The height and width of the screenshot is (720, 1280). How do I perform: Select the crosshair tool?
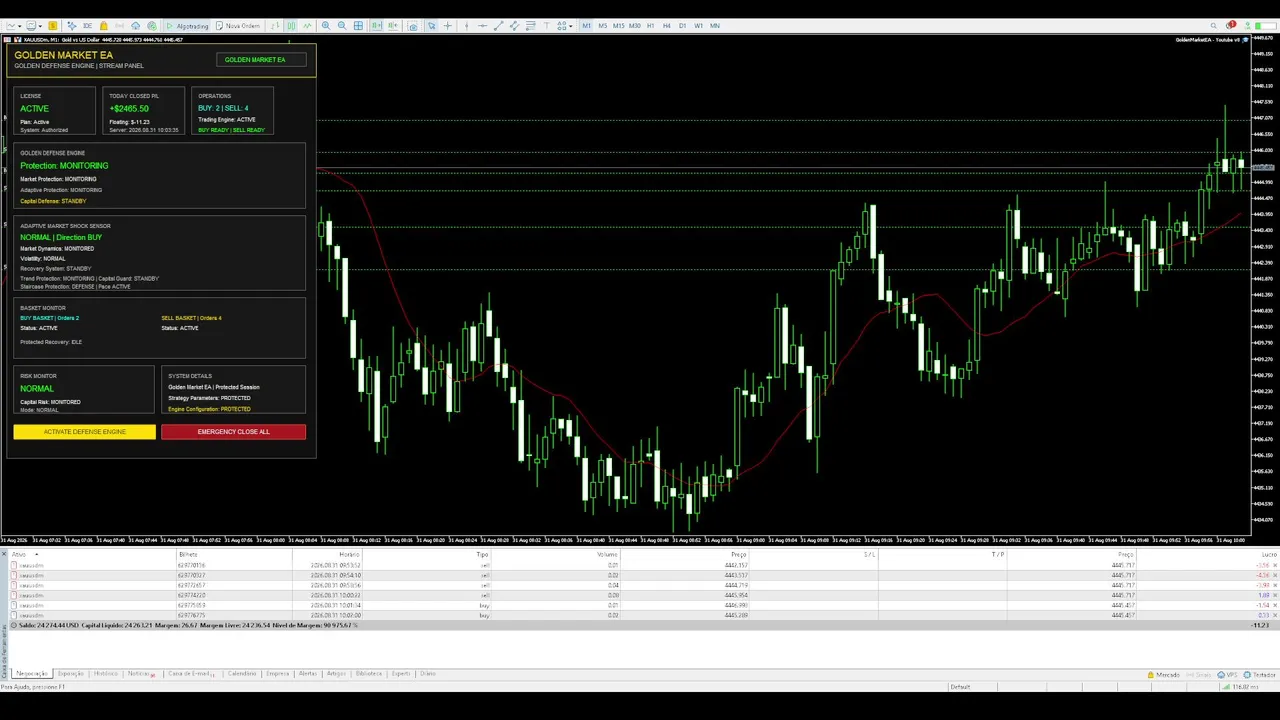click(447, 26)
